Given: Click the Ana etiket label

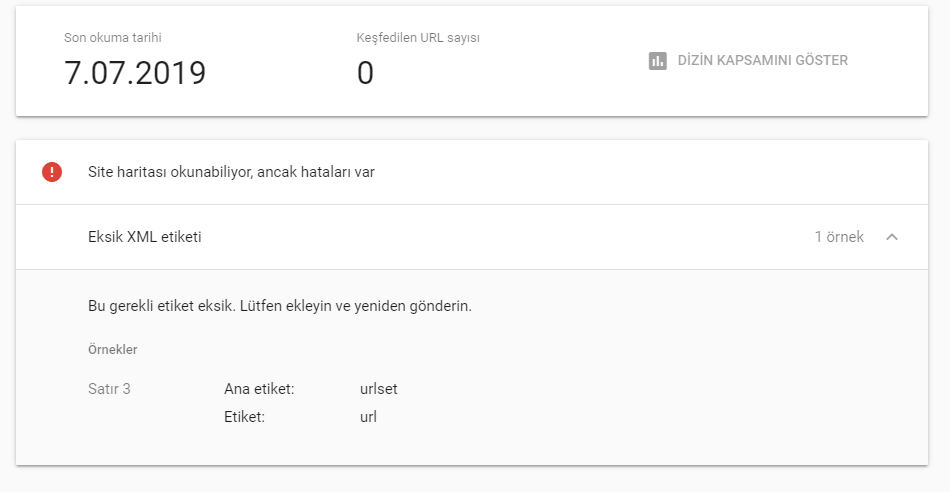Looking at the screenshot, I should tap(259, 389).
